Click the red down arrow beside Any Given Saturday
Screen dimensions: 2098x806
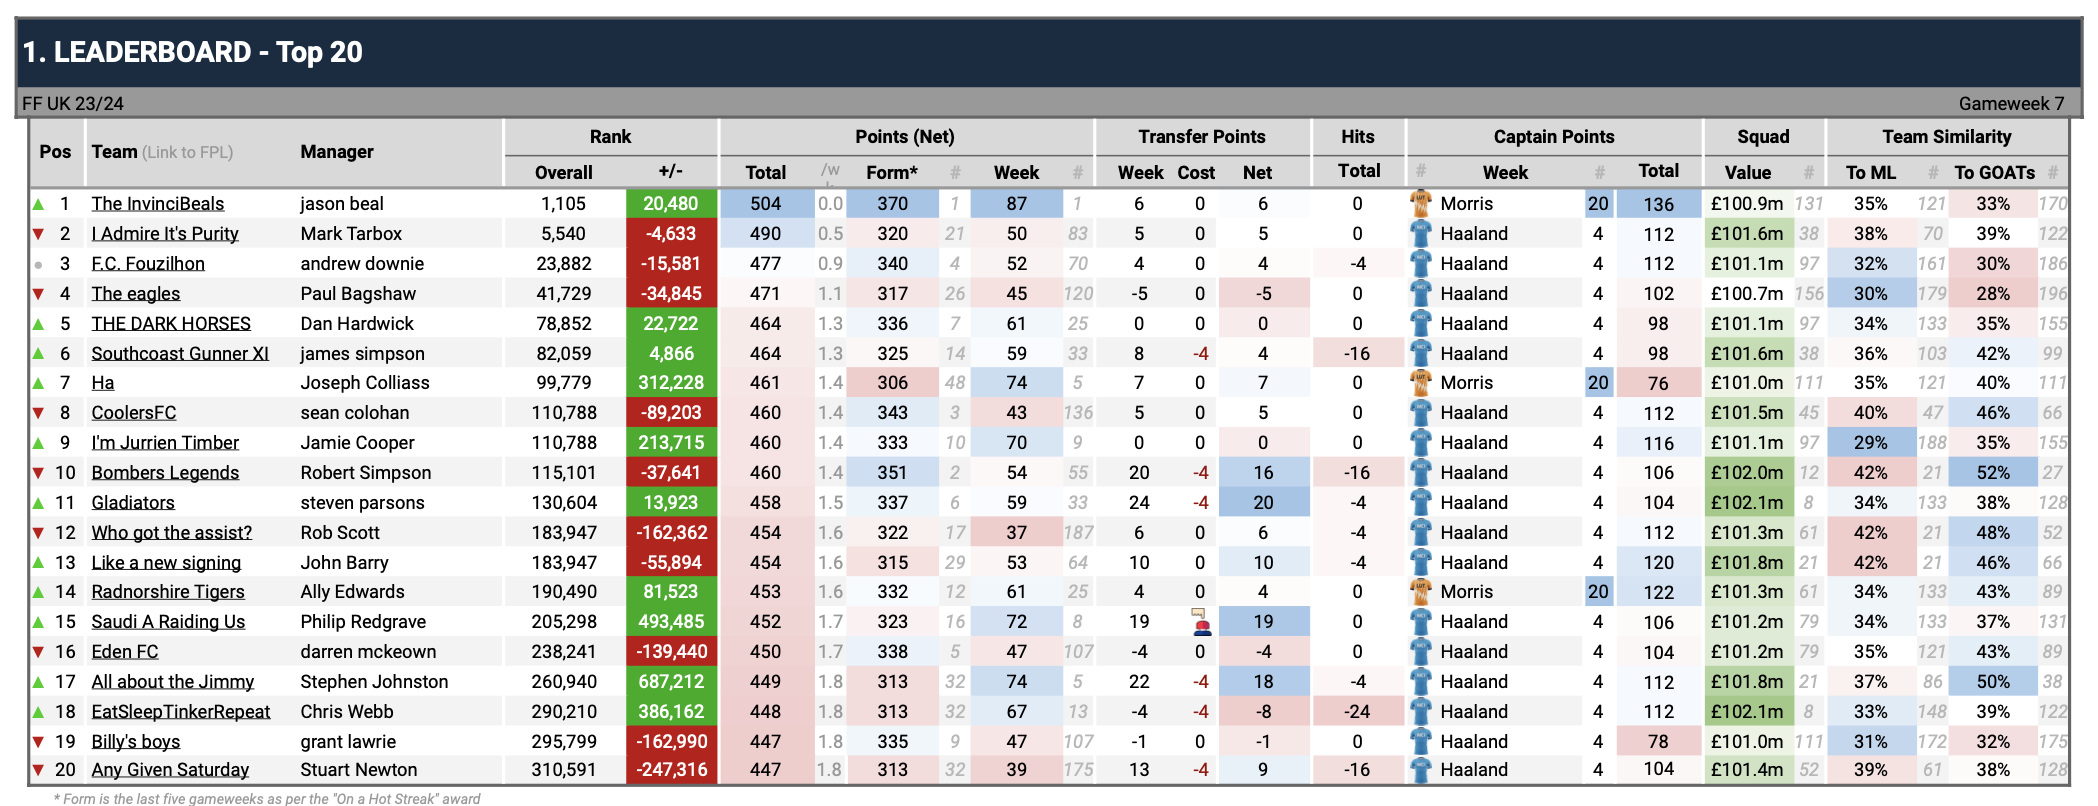click(39, 770)
